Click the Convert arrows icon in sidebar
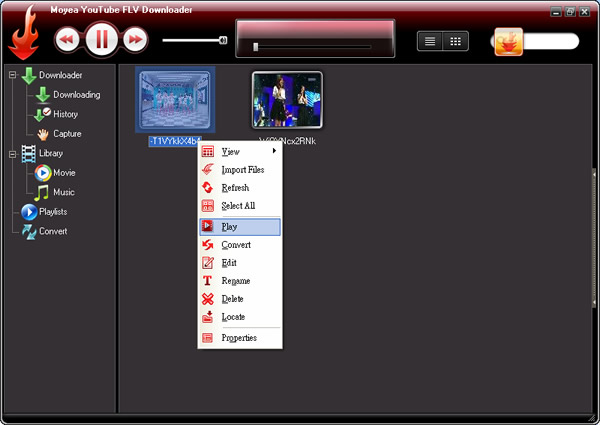Screen dimensions: 600x425 click(x=29, y=232)
